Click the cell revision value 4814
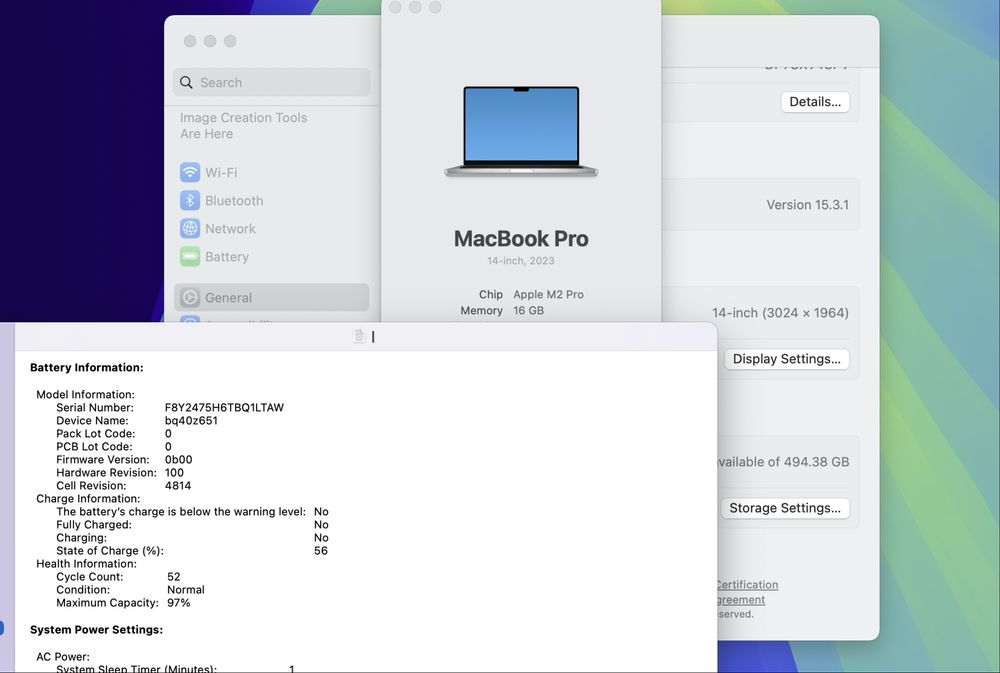Image resolution: width=1000 pixels, height=673 pixels. [x=178, y=486]
